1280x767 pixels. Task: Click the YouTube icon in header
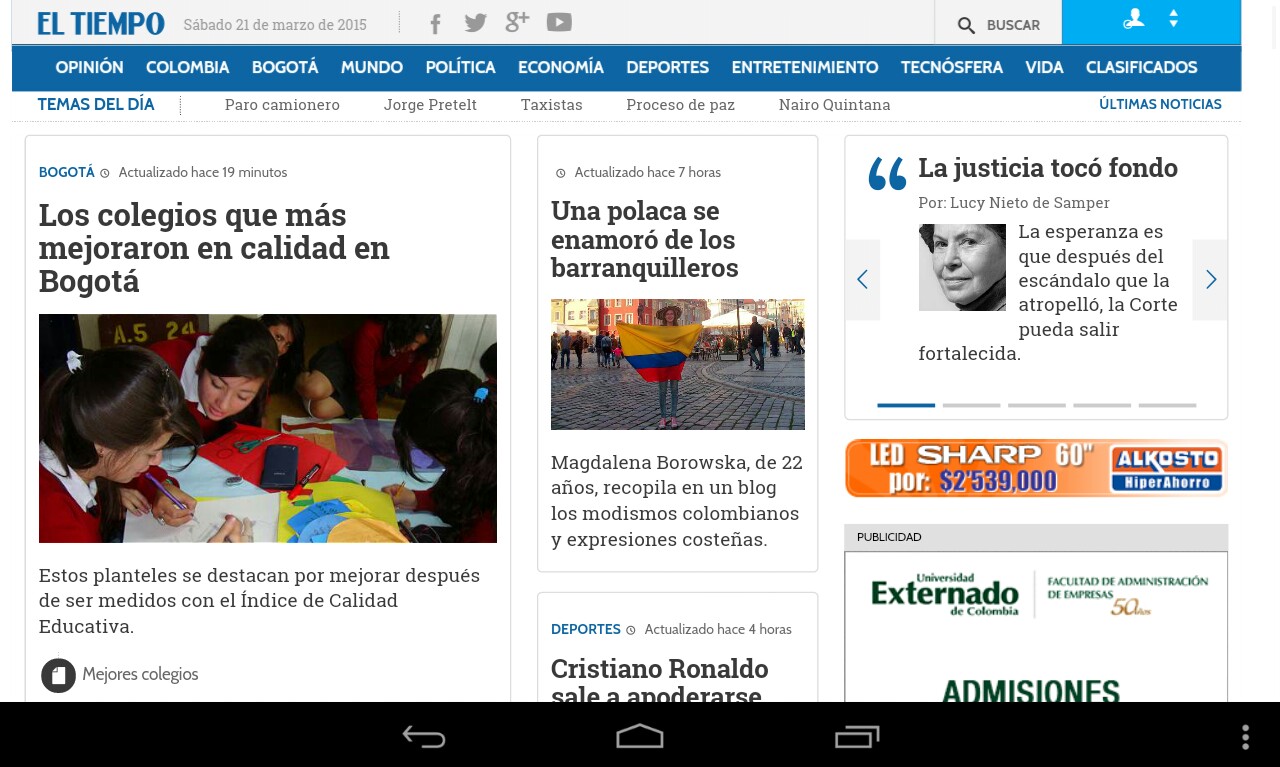(x=559, y=22)
